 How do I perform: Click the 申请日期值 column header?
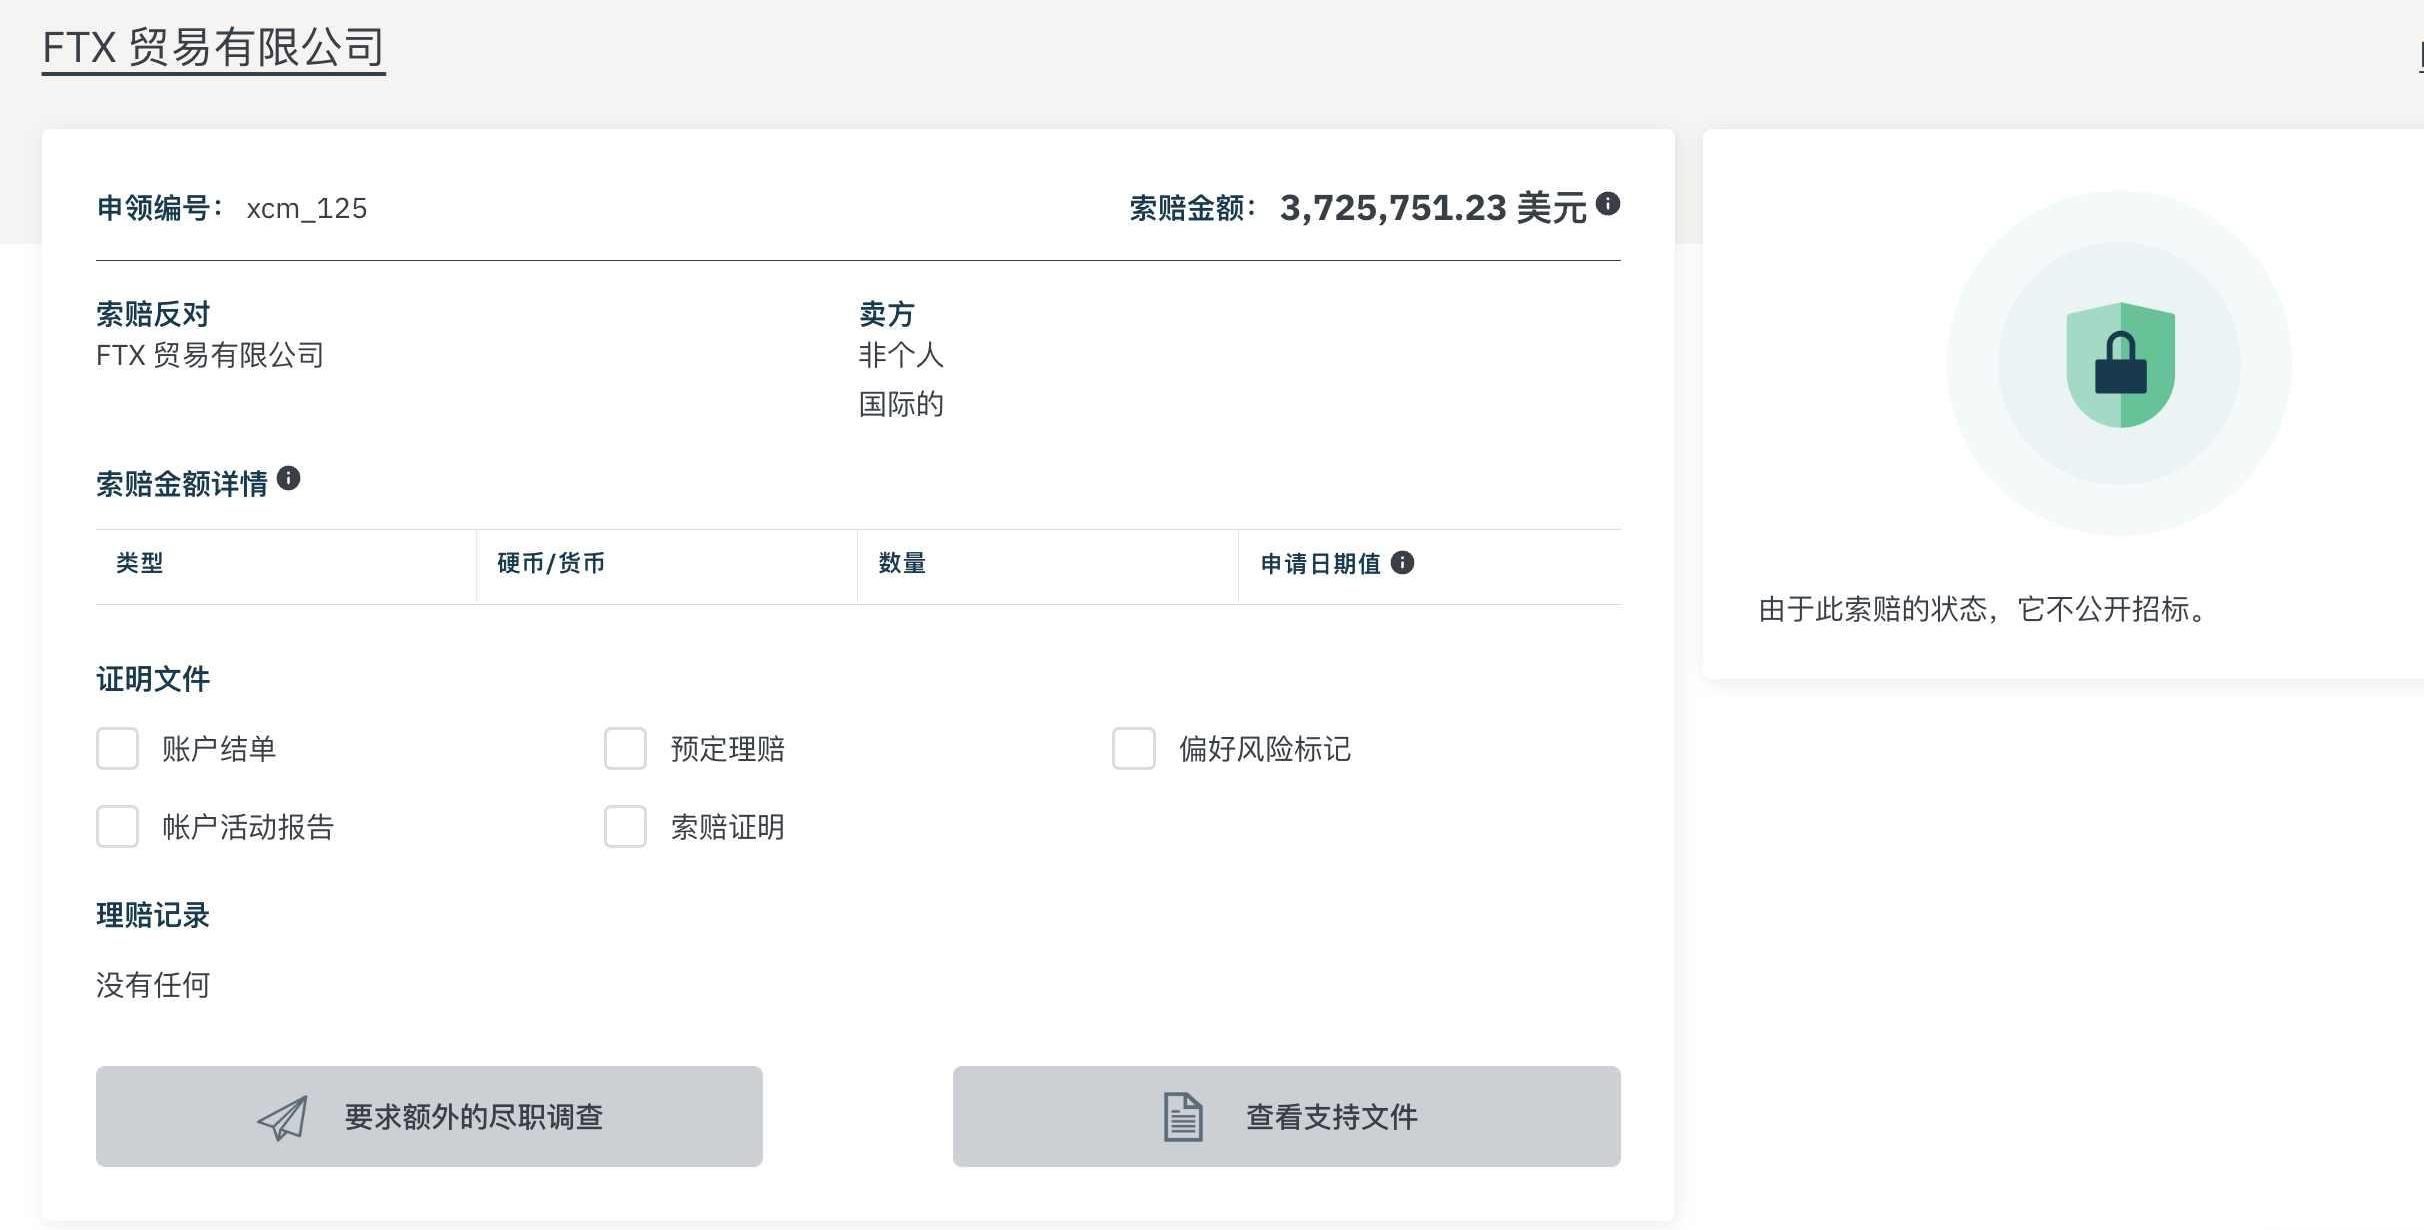pyautogui.click(x=1320, y=564)
